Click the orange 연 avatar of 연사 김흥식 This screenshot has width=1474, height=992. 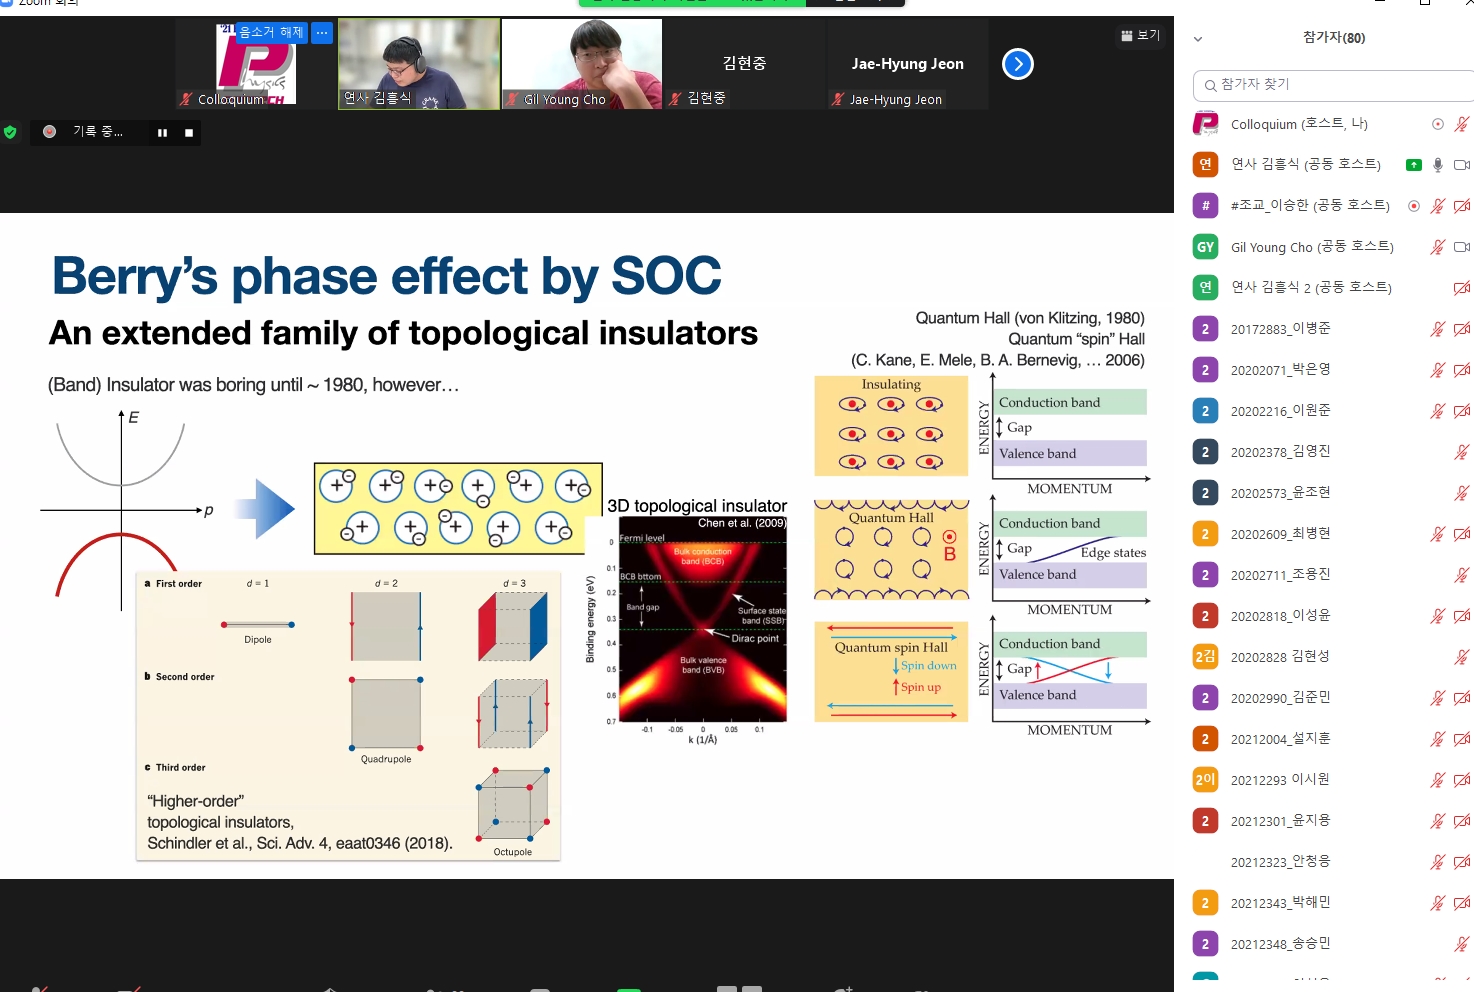1206,164
